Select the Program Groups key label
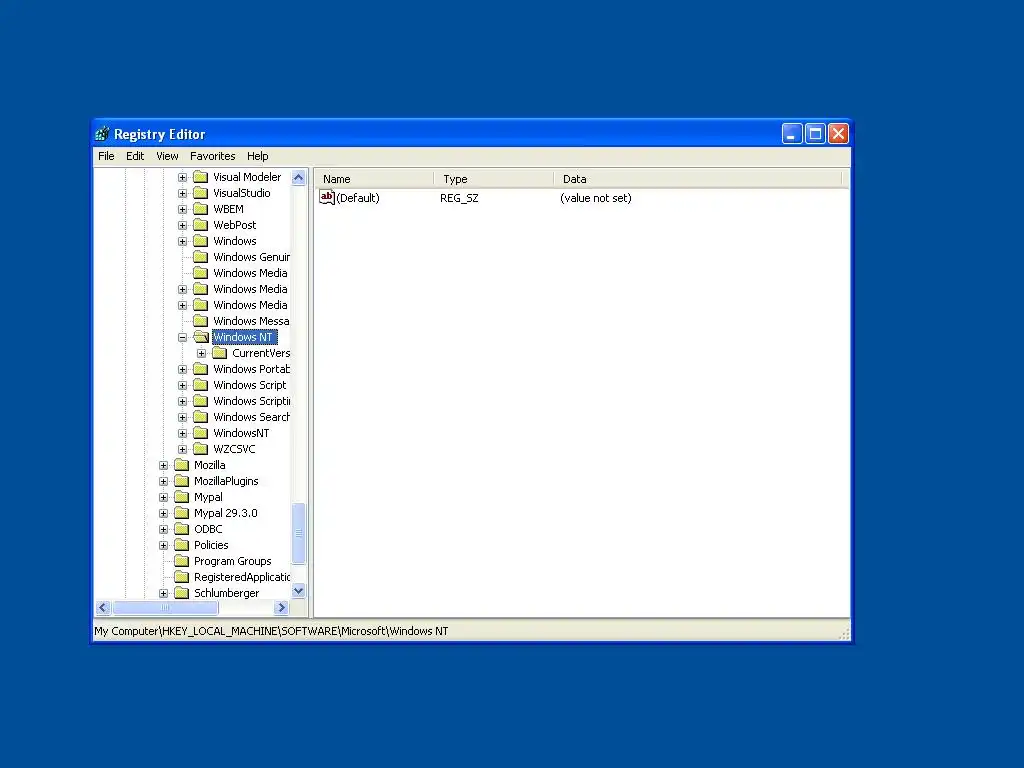The width and height of the screenshot is (1024, 768). click(x=232, y=561)
